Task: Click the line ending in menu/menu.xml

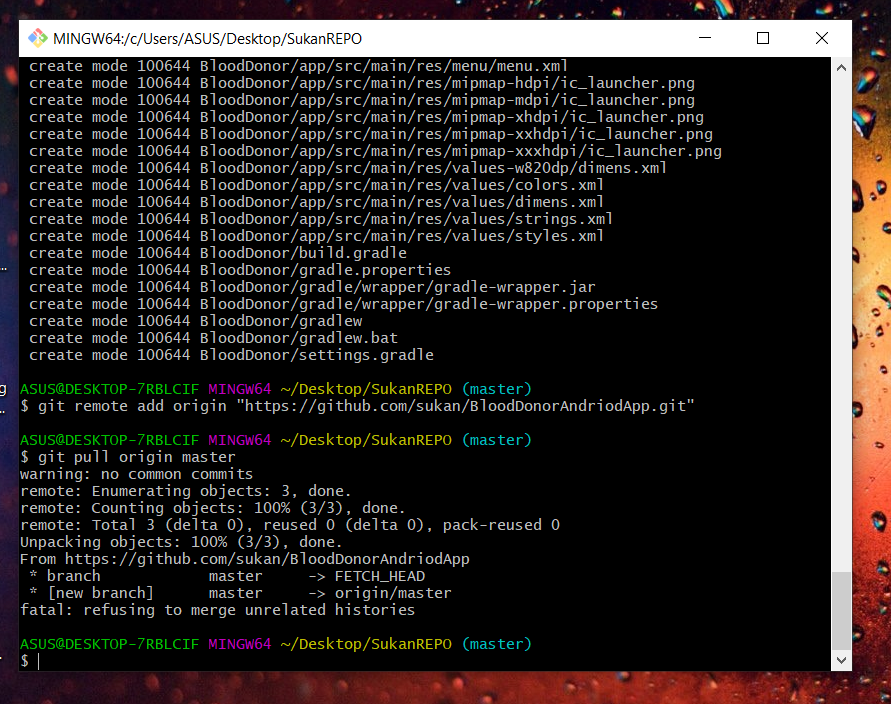Action: (x=298, y=66)
